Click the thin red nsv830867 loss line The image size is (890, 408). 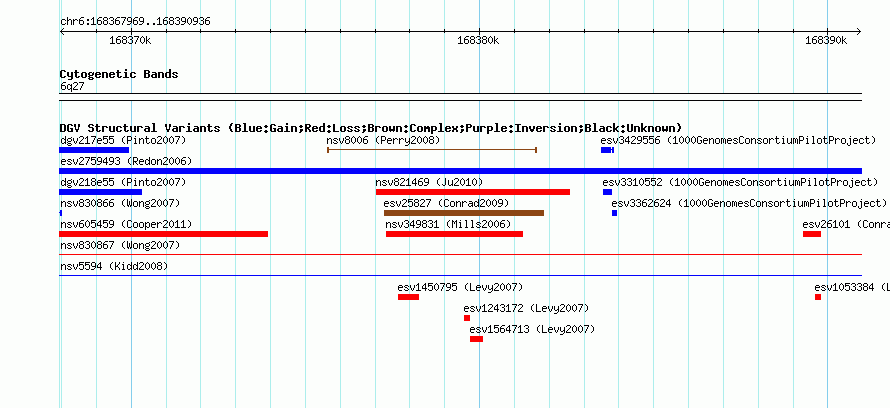pos(460,255)
